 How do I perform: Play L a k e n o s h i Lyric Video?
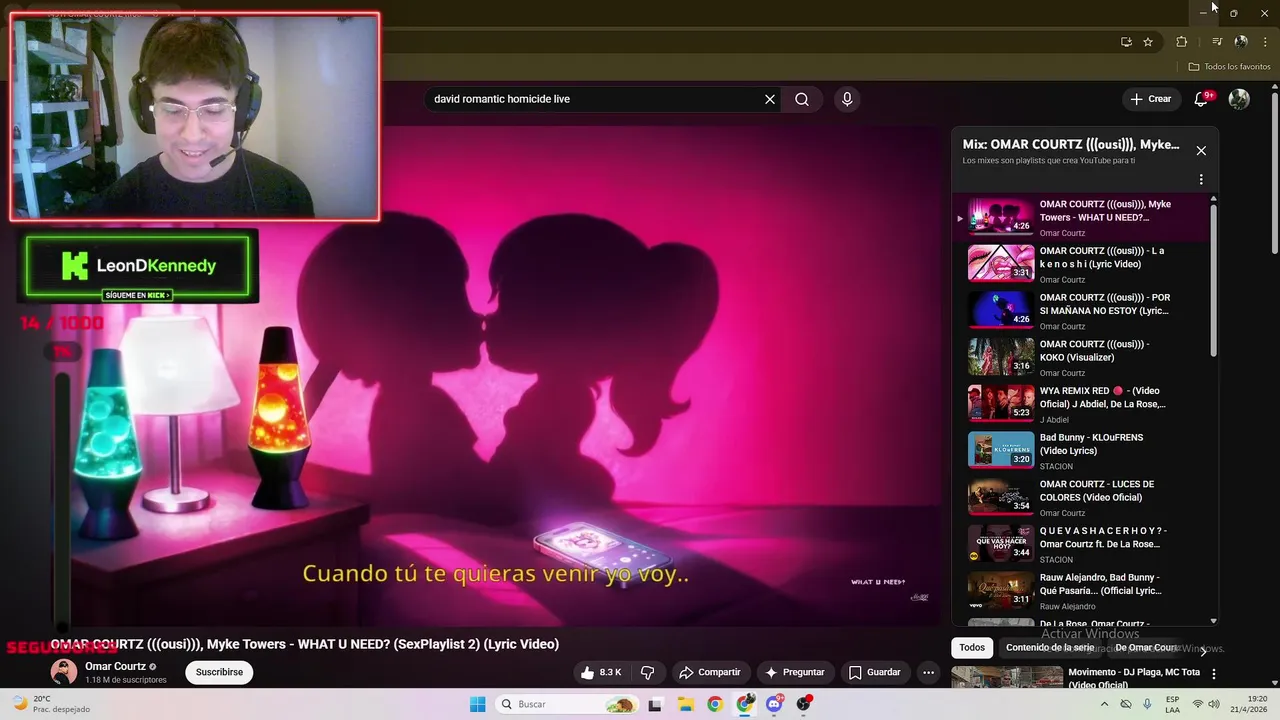pos(1081,264)
